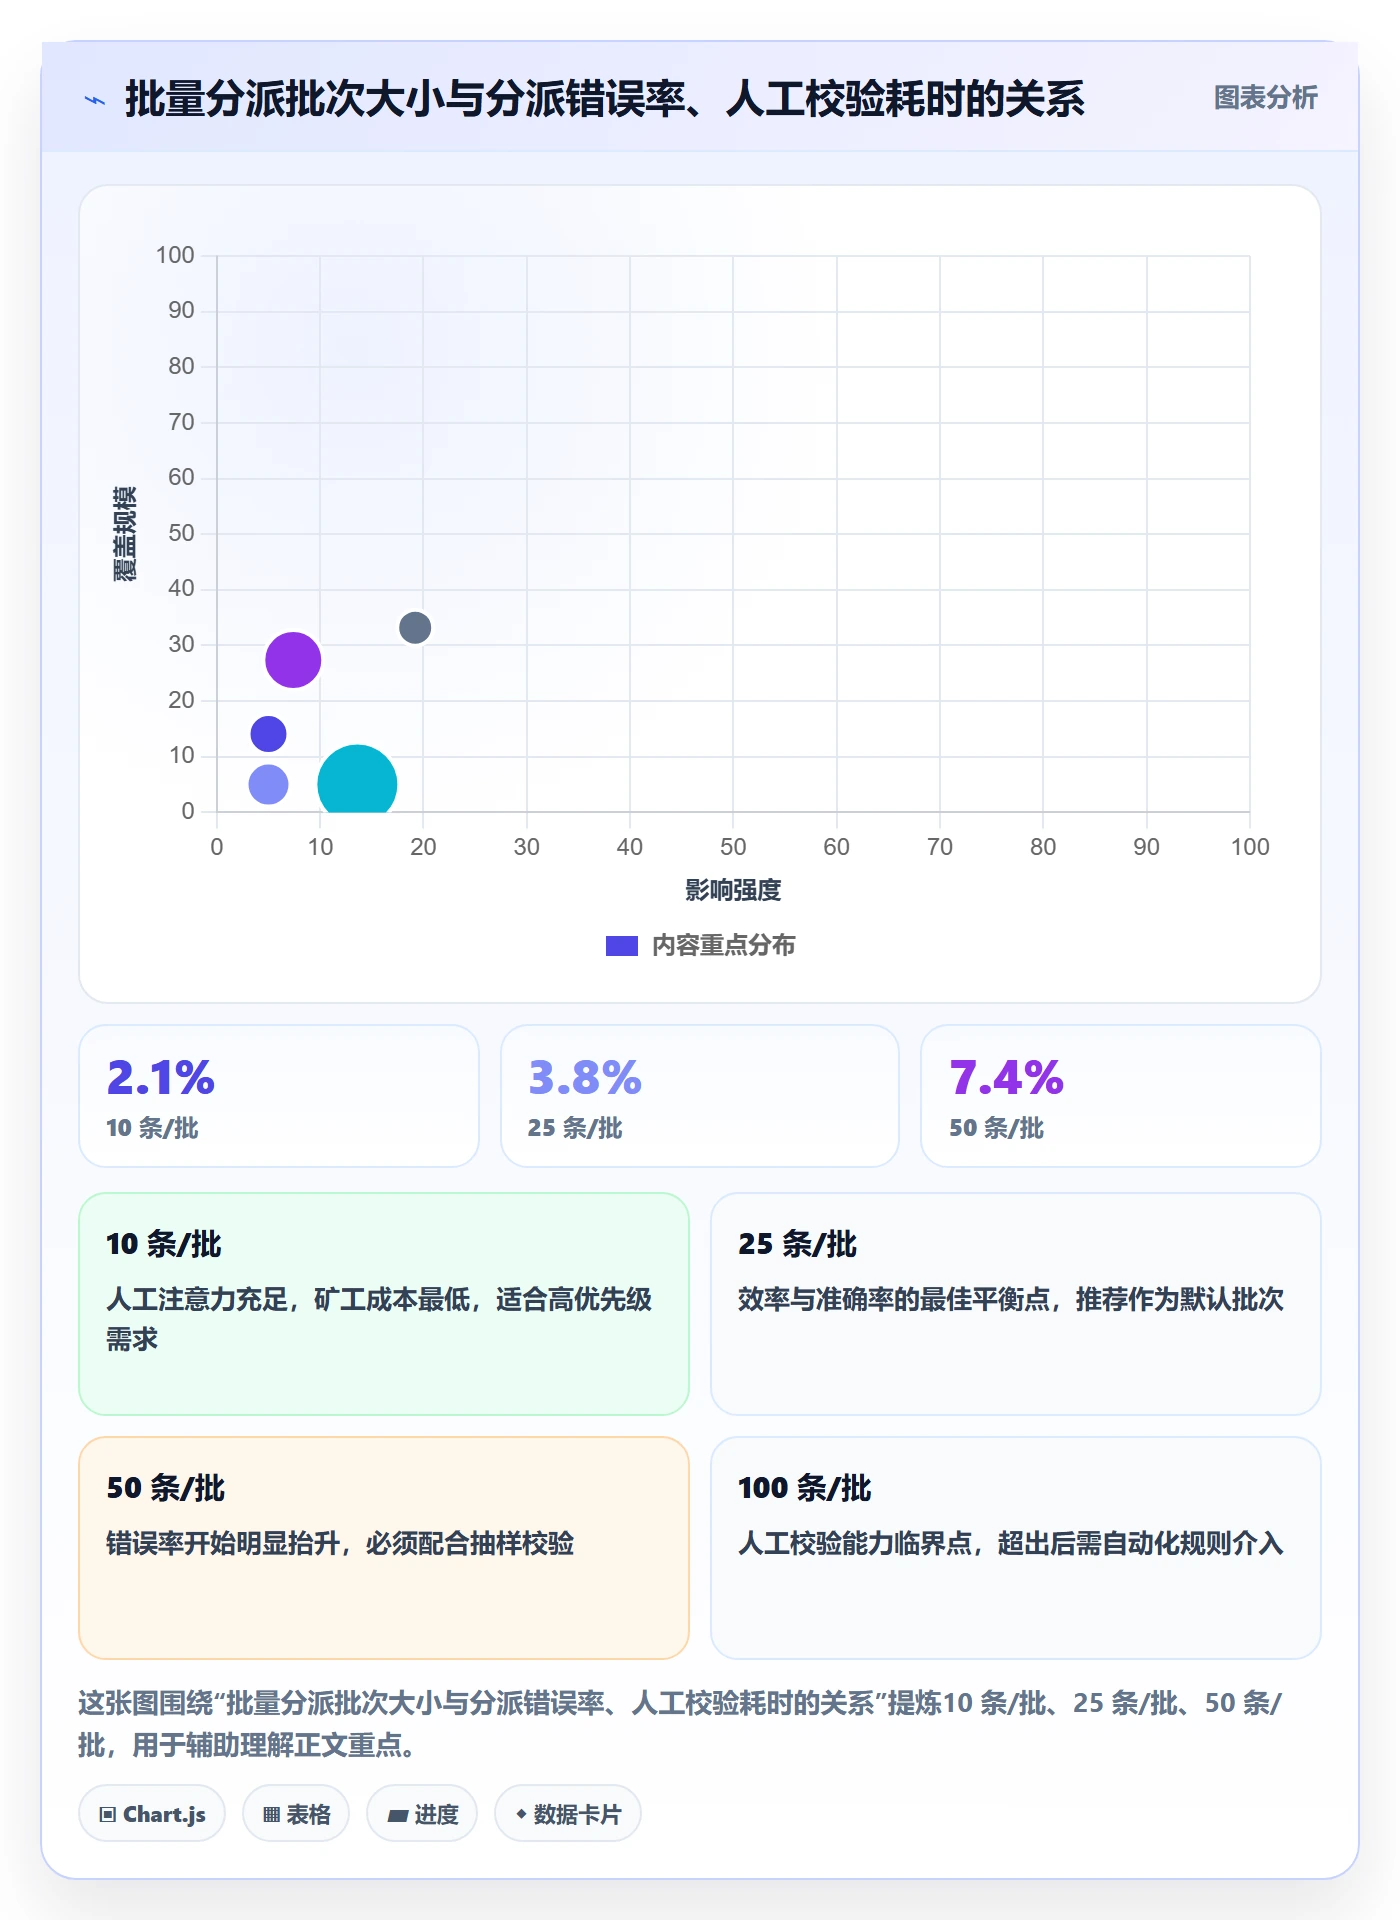Screen dimensions: 1400x1920
Task: Open the 3.8% stat card
Action: coord(700,1096)
